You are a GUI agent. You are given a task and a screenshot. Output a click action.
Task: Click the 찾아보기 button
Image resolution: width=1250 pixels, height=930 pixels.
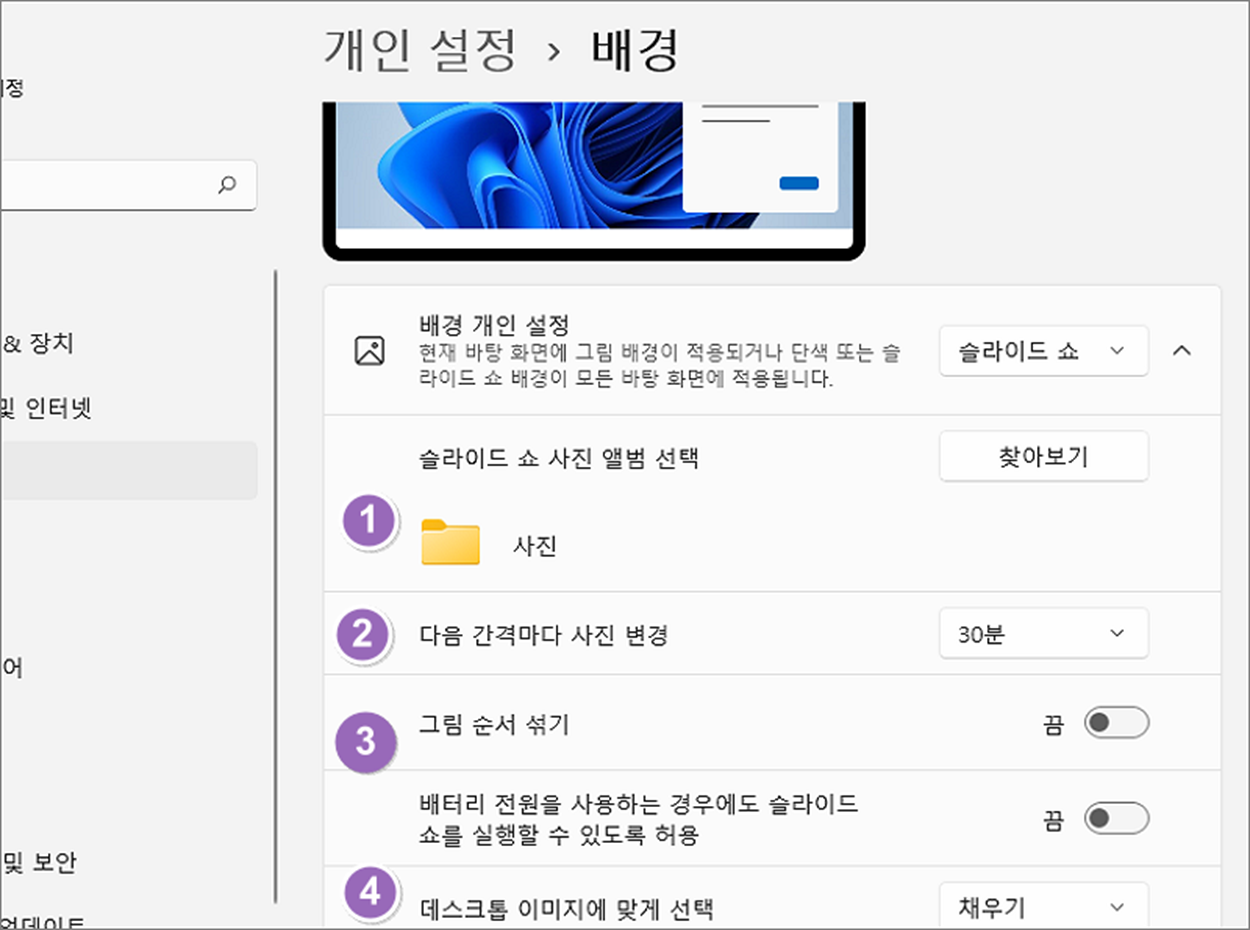tap(1043, 457)
